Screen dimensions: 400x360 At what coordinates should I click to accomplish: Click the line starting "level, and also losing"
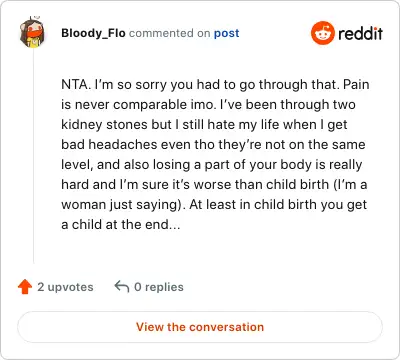(212, 165)
